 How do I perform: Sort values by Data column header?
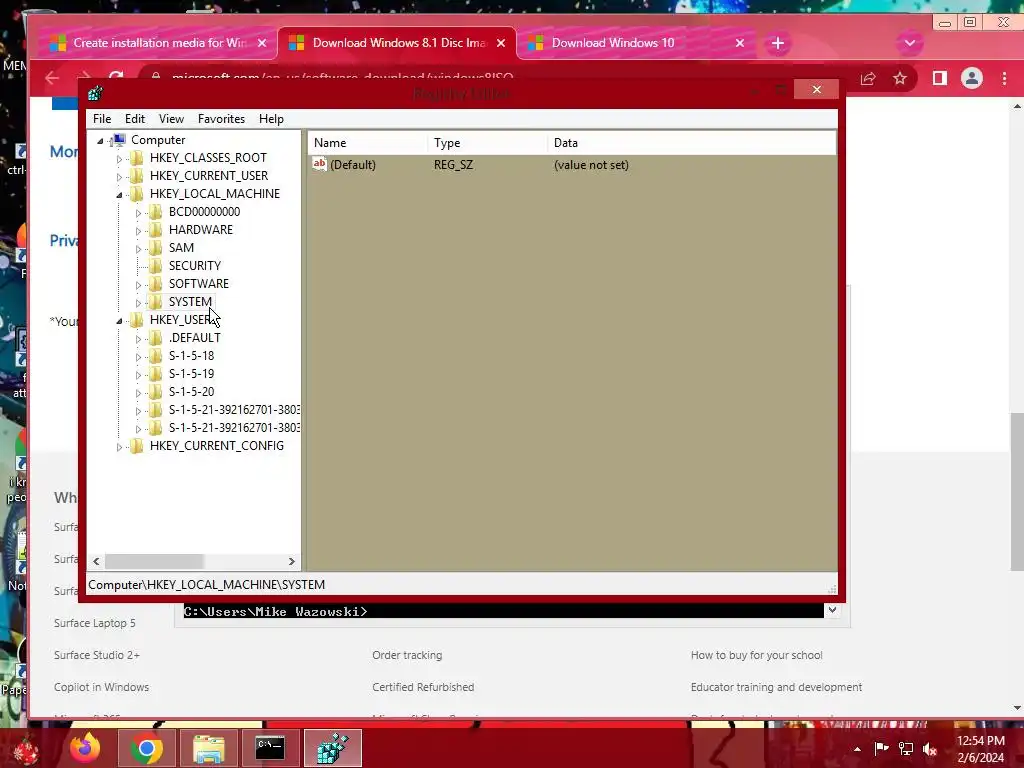tap(692, 143)
